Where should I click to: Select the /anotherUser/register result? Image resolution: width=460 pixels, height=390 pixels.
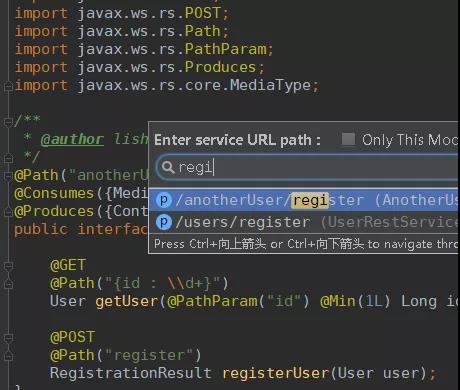(x=304, y=200)
